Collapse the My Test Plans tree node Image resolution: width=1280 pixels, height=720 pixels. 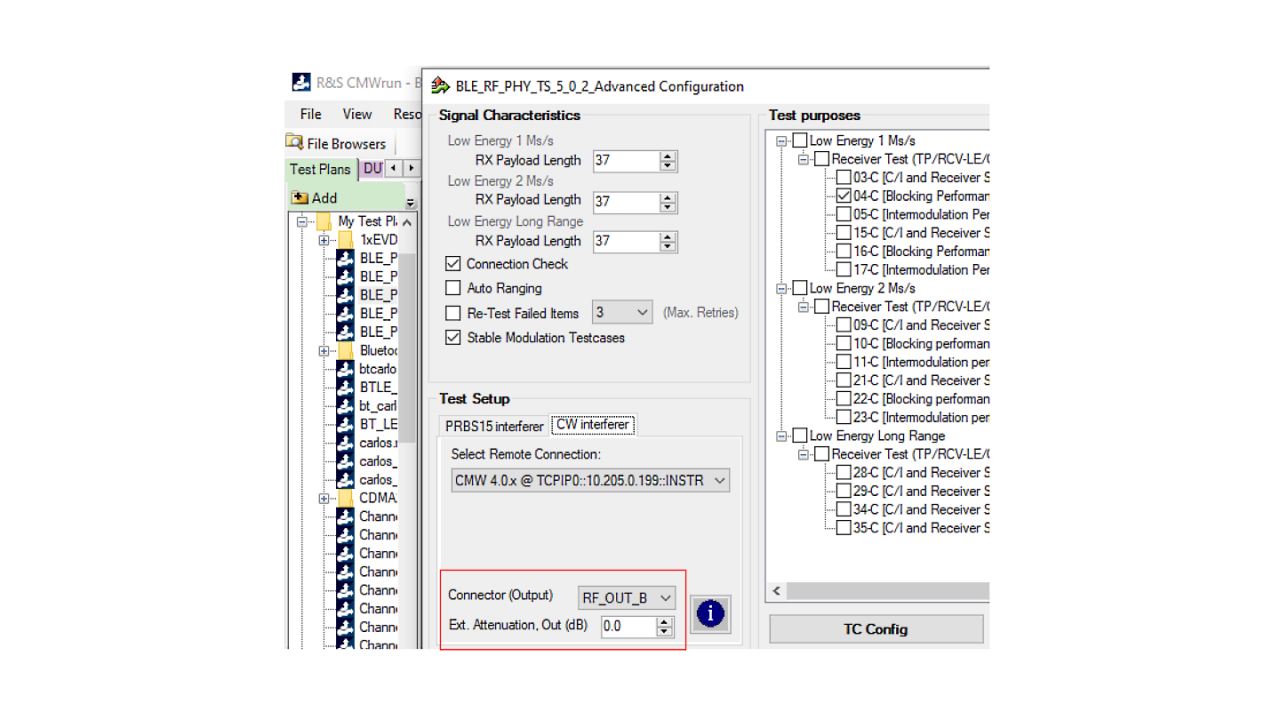coord(302,221)
